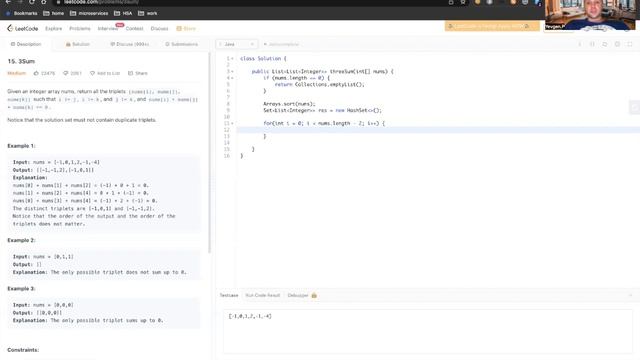Click the "Example 1:" heading

click(21, 146)
